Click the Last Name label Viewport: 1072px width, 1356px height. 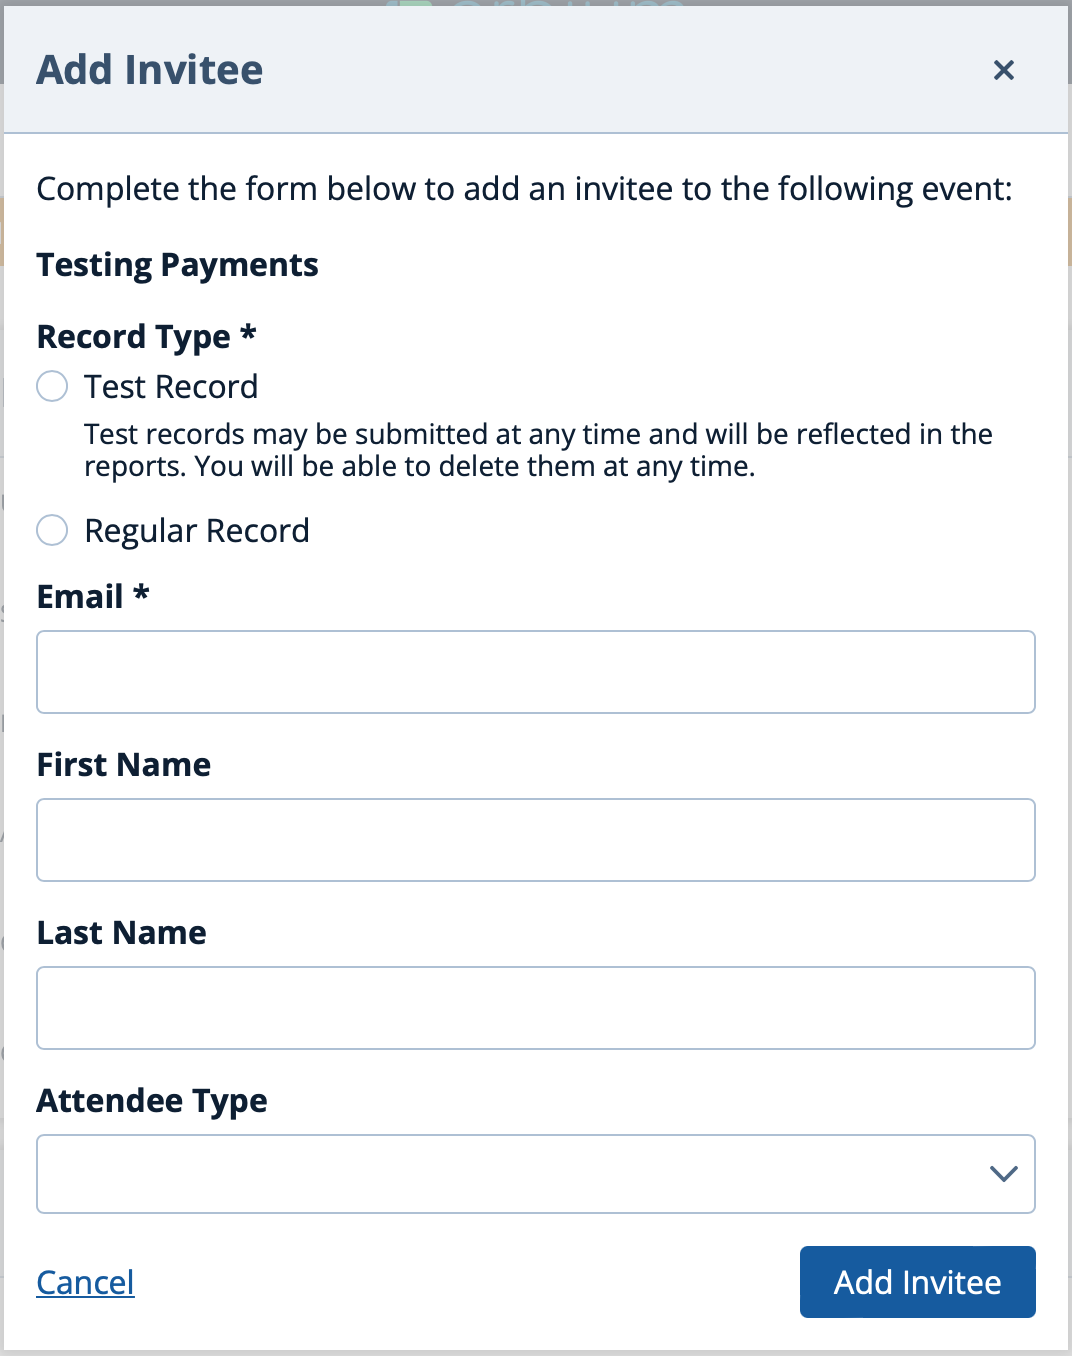122,933
